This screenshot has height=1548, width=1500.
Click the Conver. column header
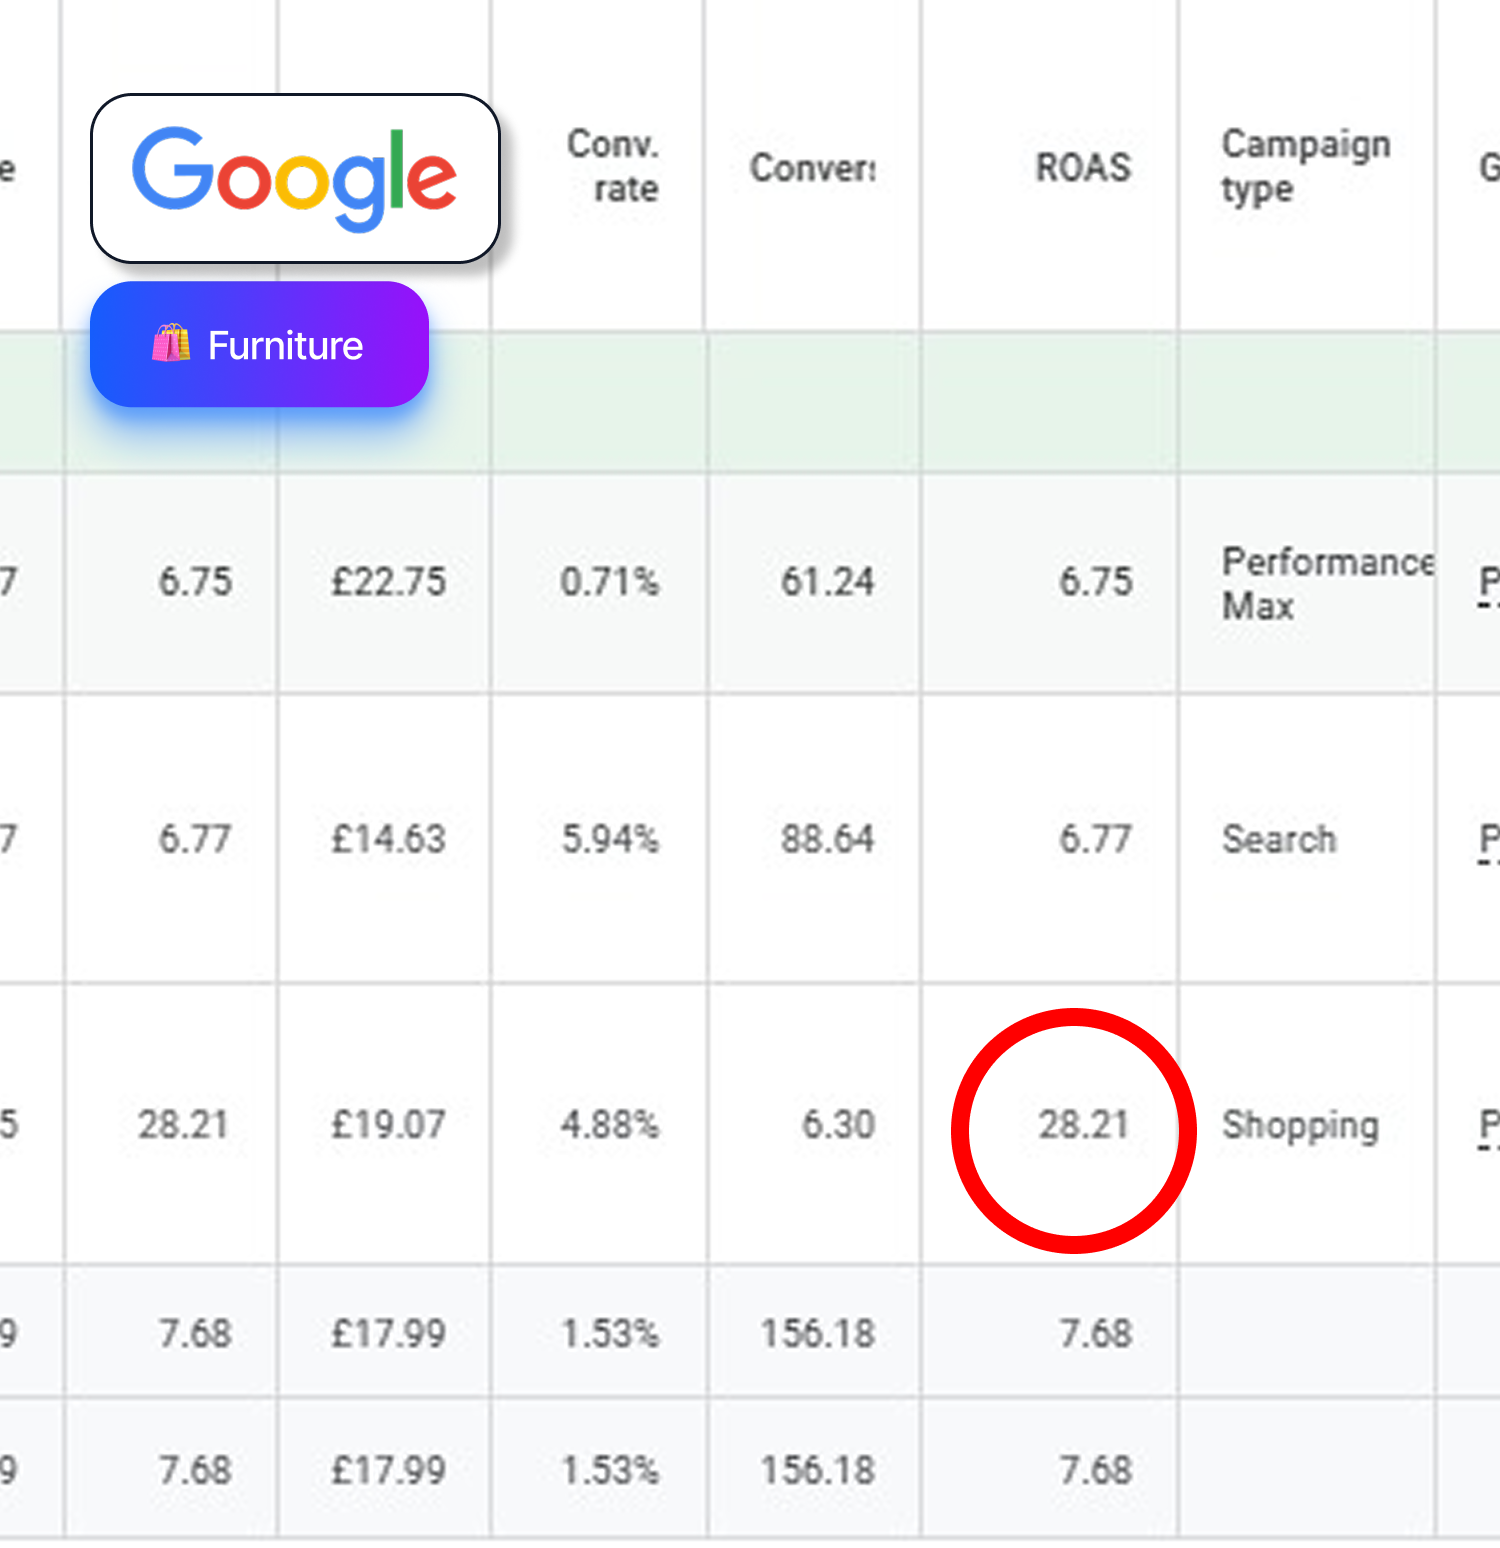tap(812, 168)
